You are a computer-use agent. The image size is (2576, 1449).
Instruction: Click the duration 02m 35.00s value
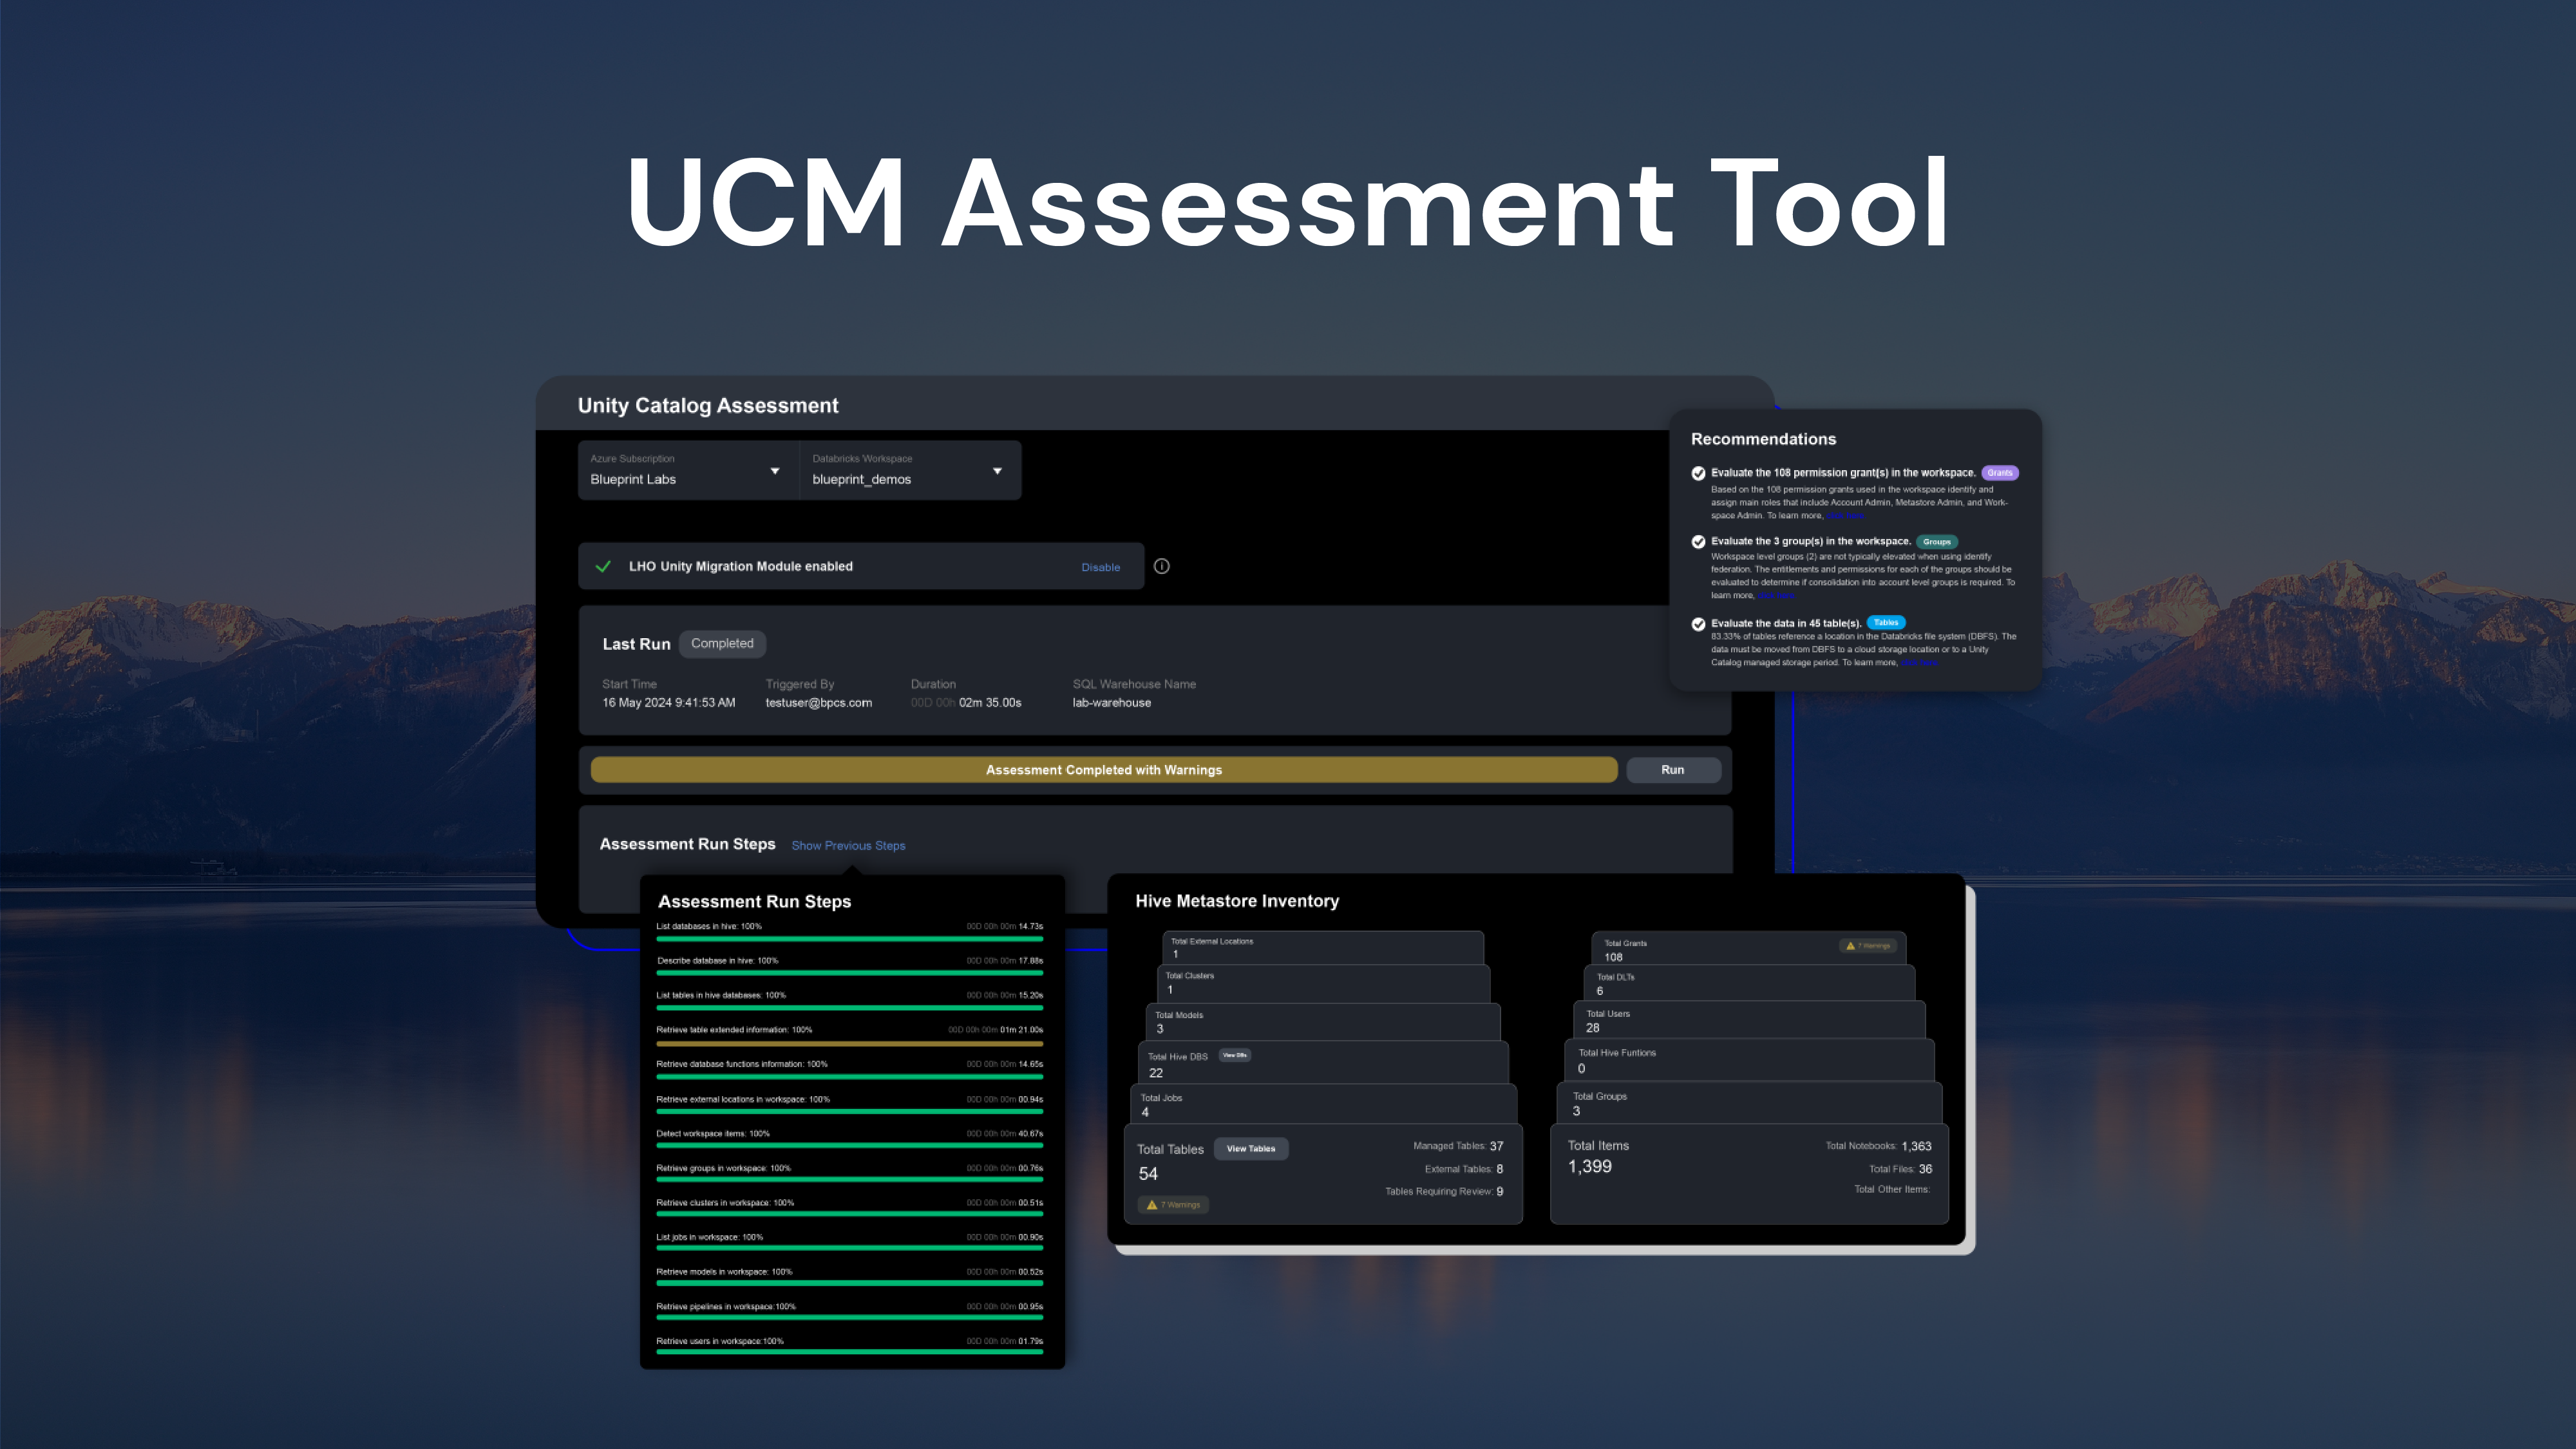click(x=989, y=703)
